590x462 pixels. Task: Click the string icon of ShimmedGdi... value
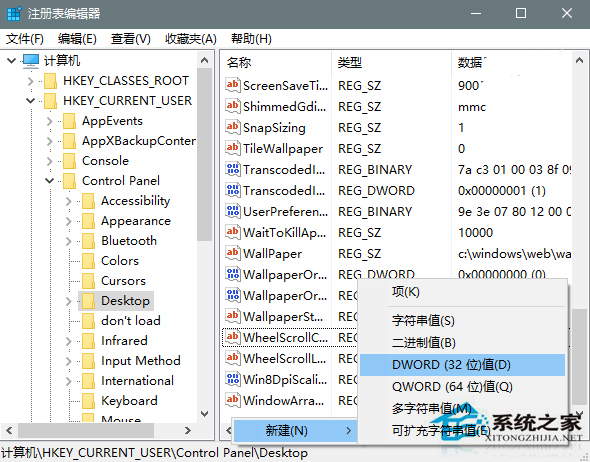tap(233, 106)
